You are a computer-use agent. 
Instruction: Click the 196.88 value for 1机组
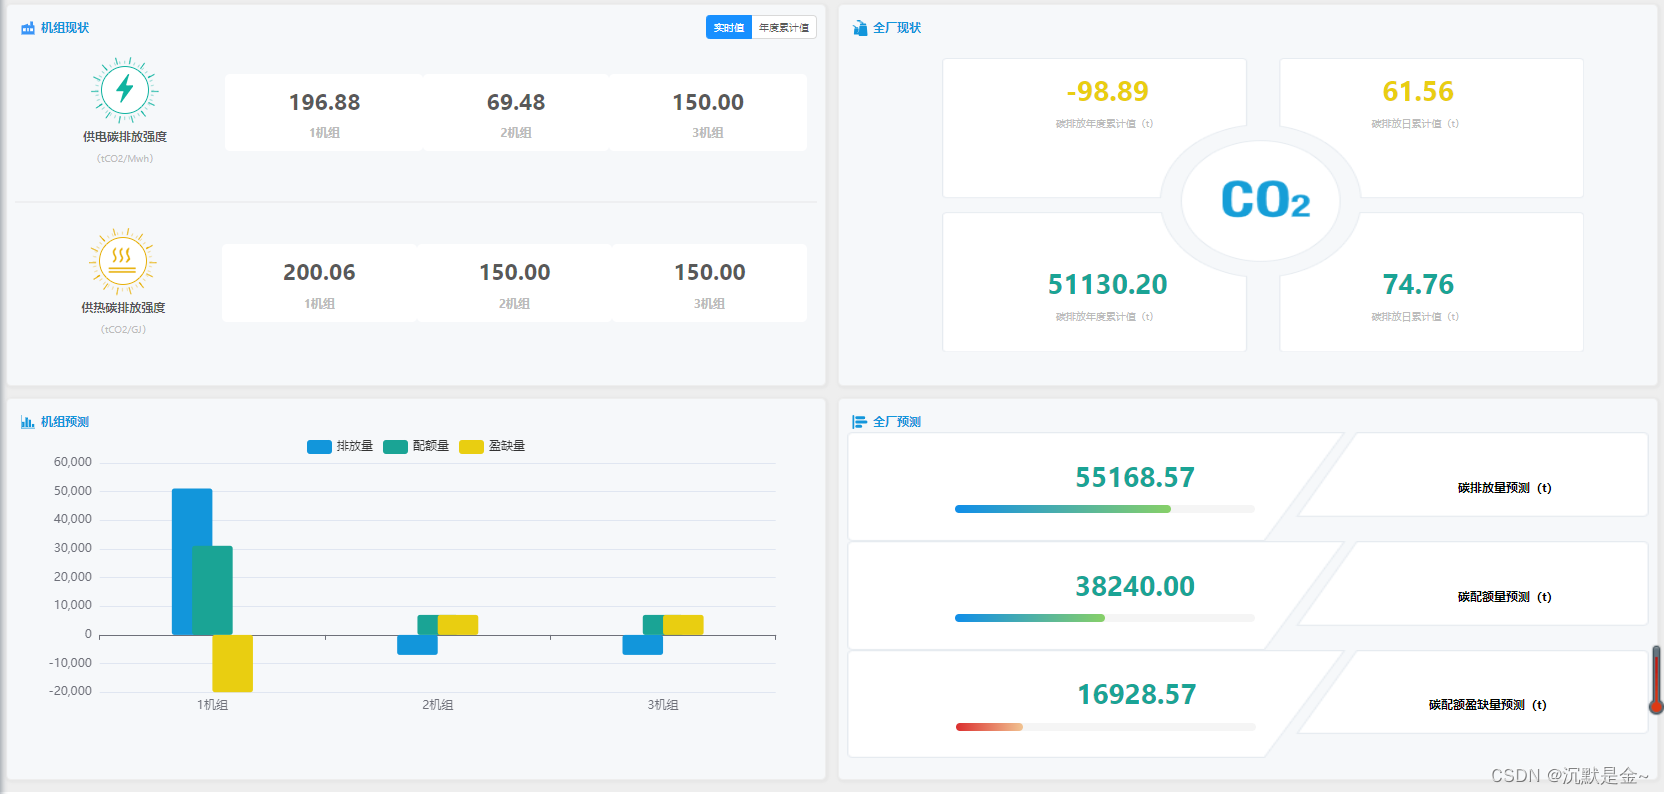tap(324, 103)
